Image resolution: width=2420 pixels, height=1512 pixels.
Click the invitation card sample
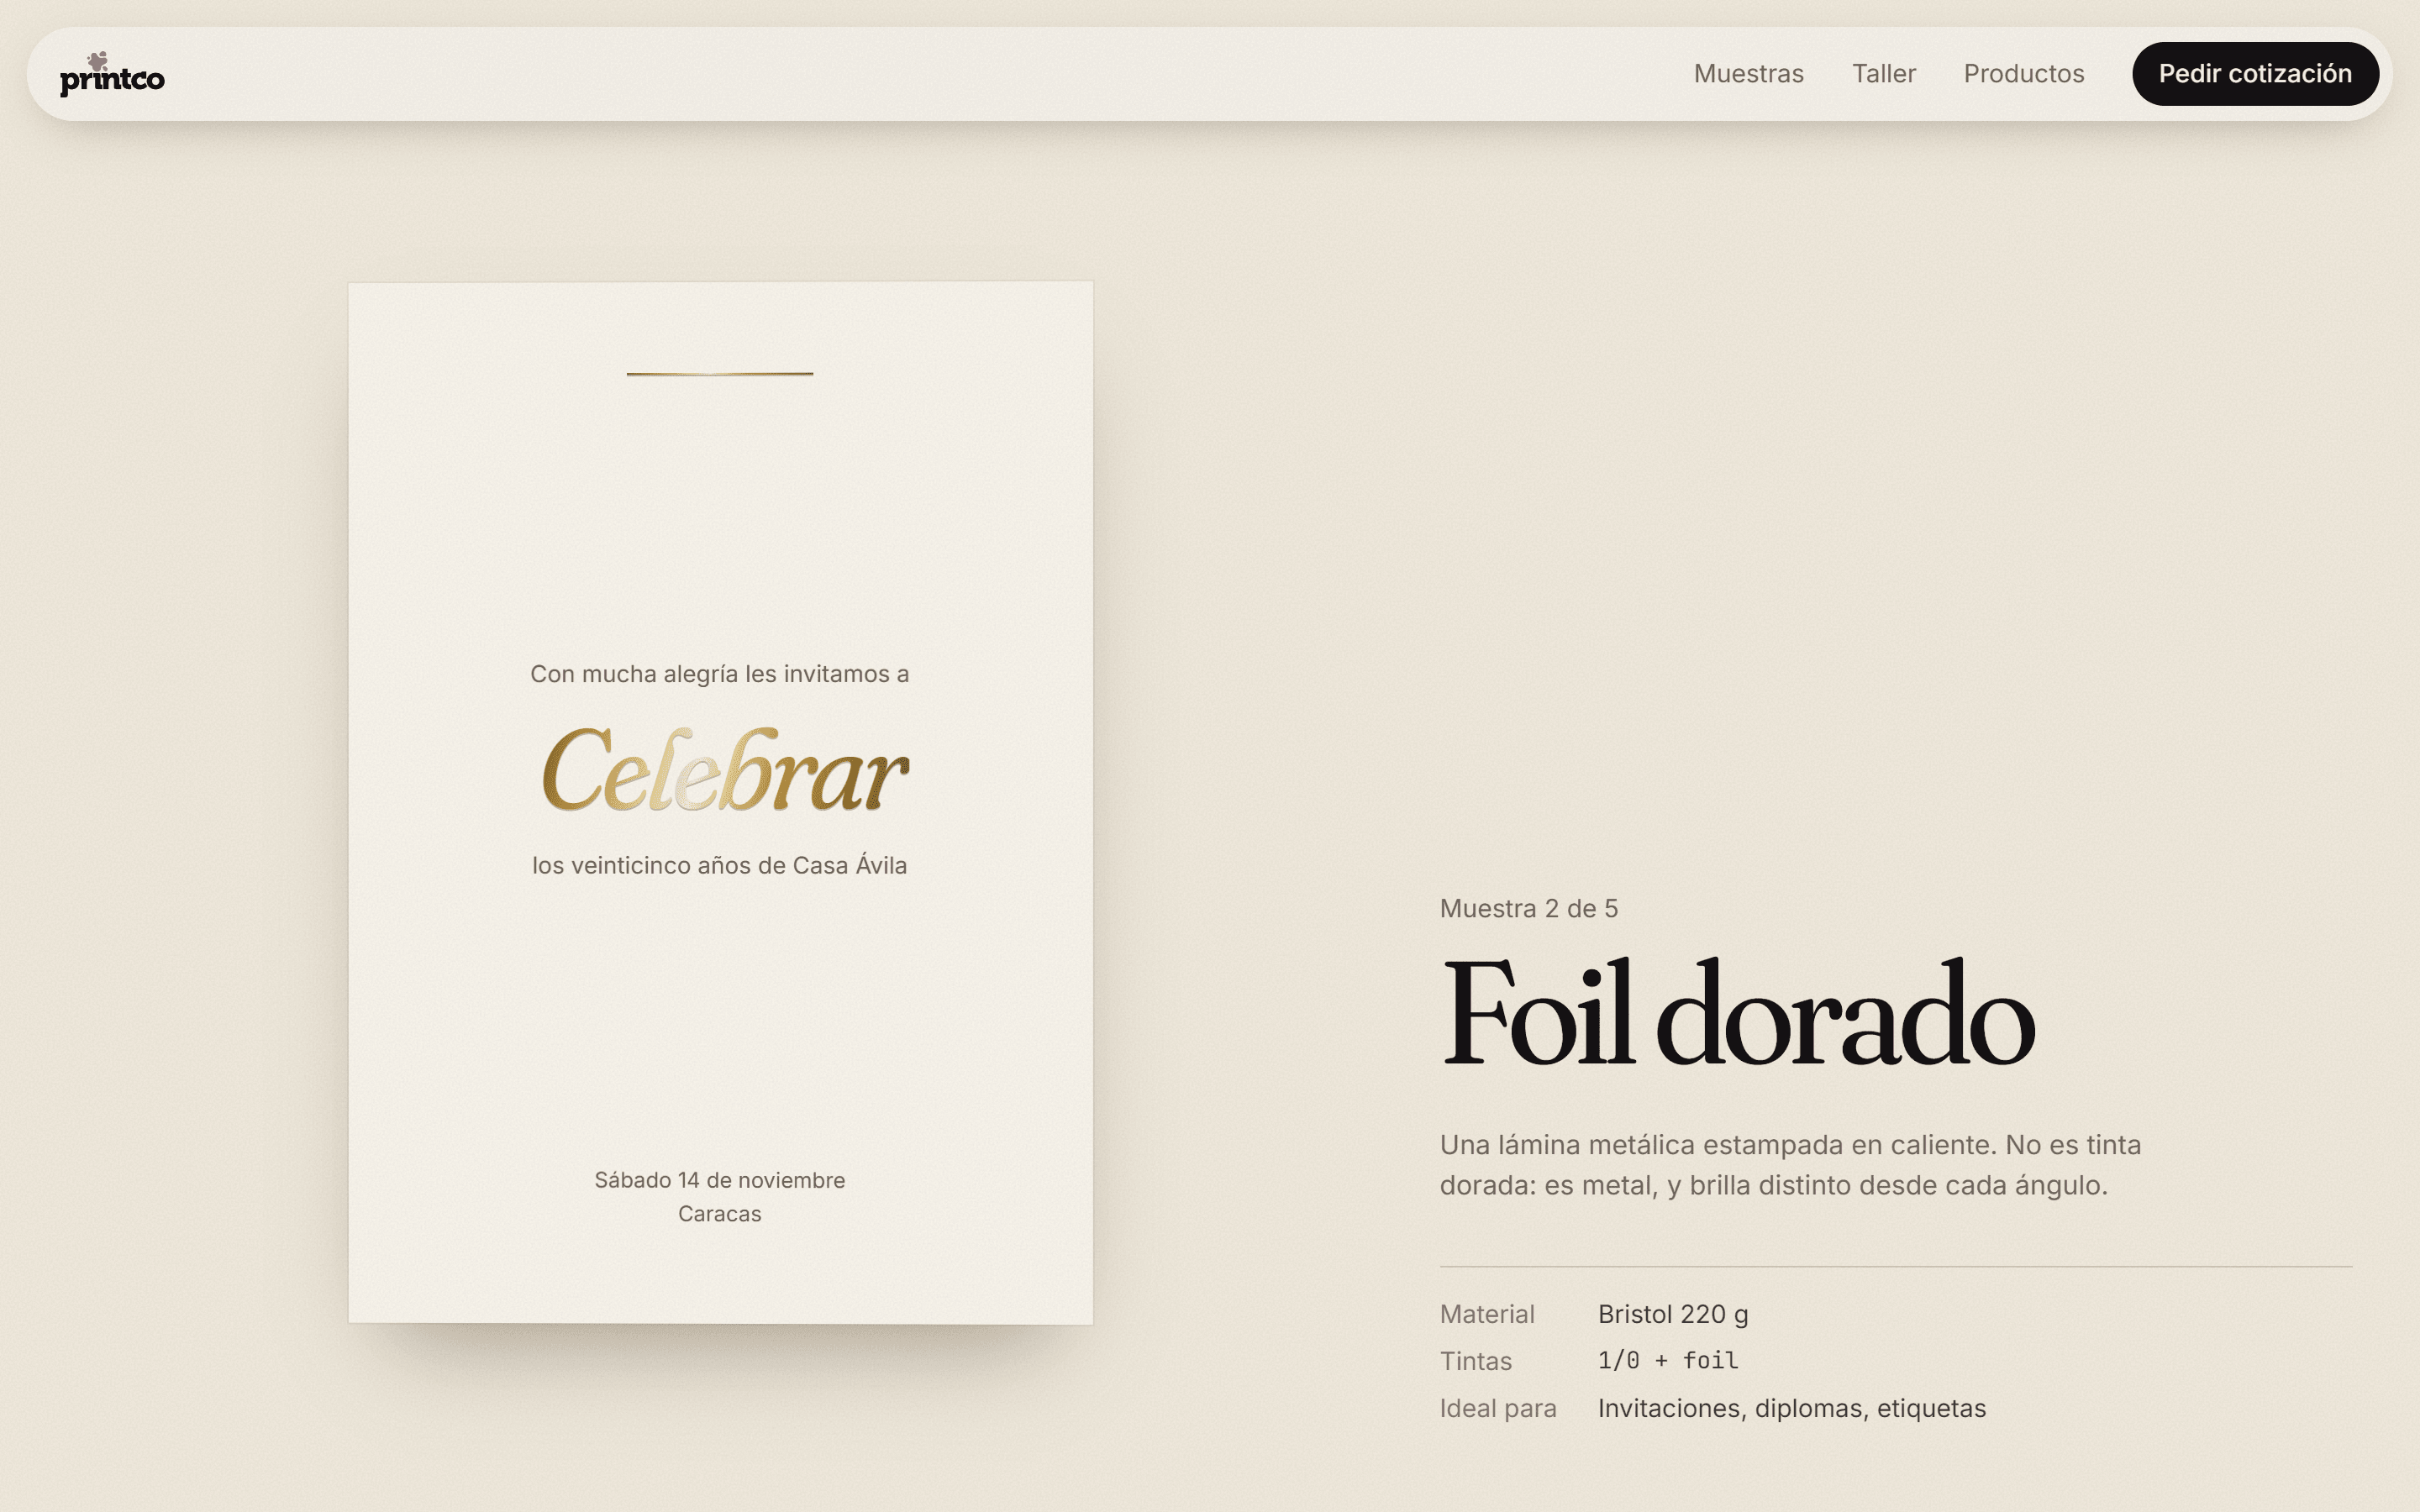click(720, 803)
